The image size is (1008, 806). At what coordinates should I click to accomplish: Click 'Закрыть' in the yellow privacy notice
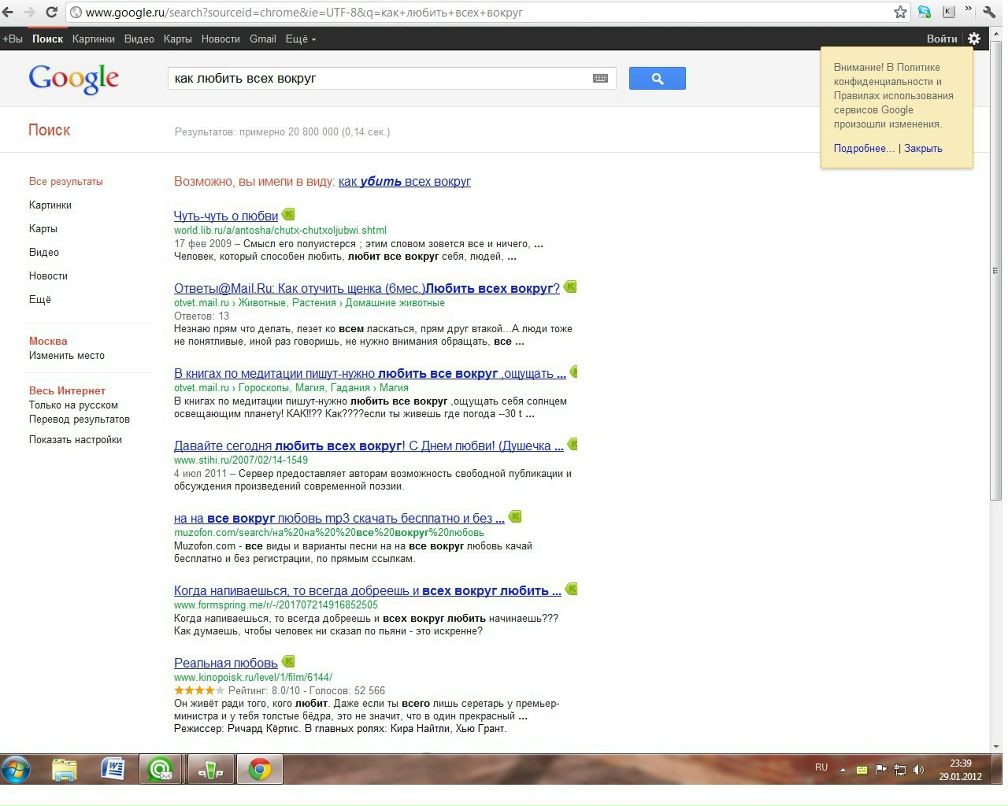[923, 148]
